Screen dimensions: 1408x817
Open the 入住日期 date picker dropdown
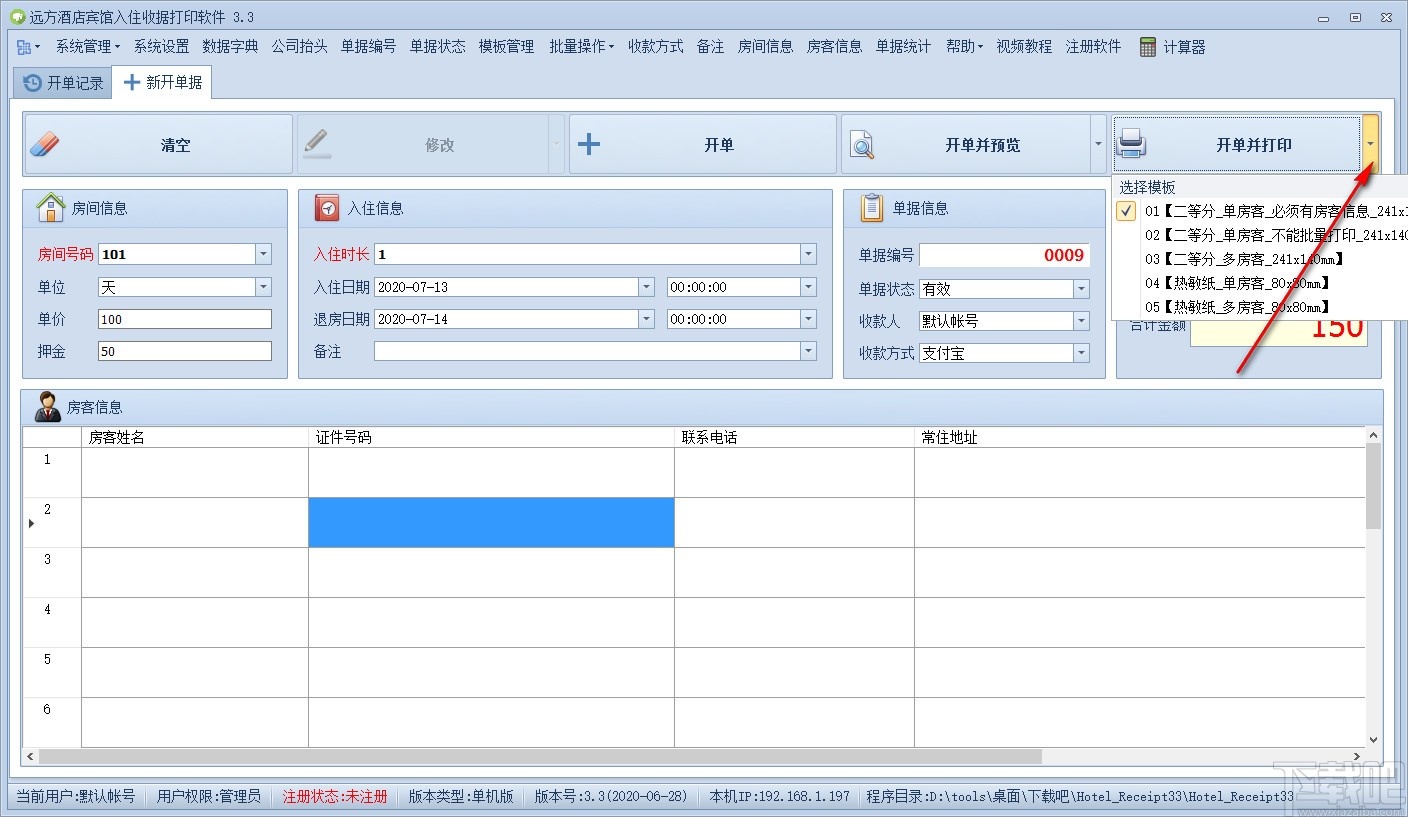645,287
